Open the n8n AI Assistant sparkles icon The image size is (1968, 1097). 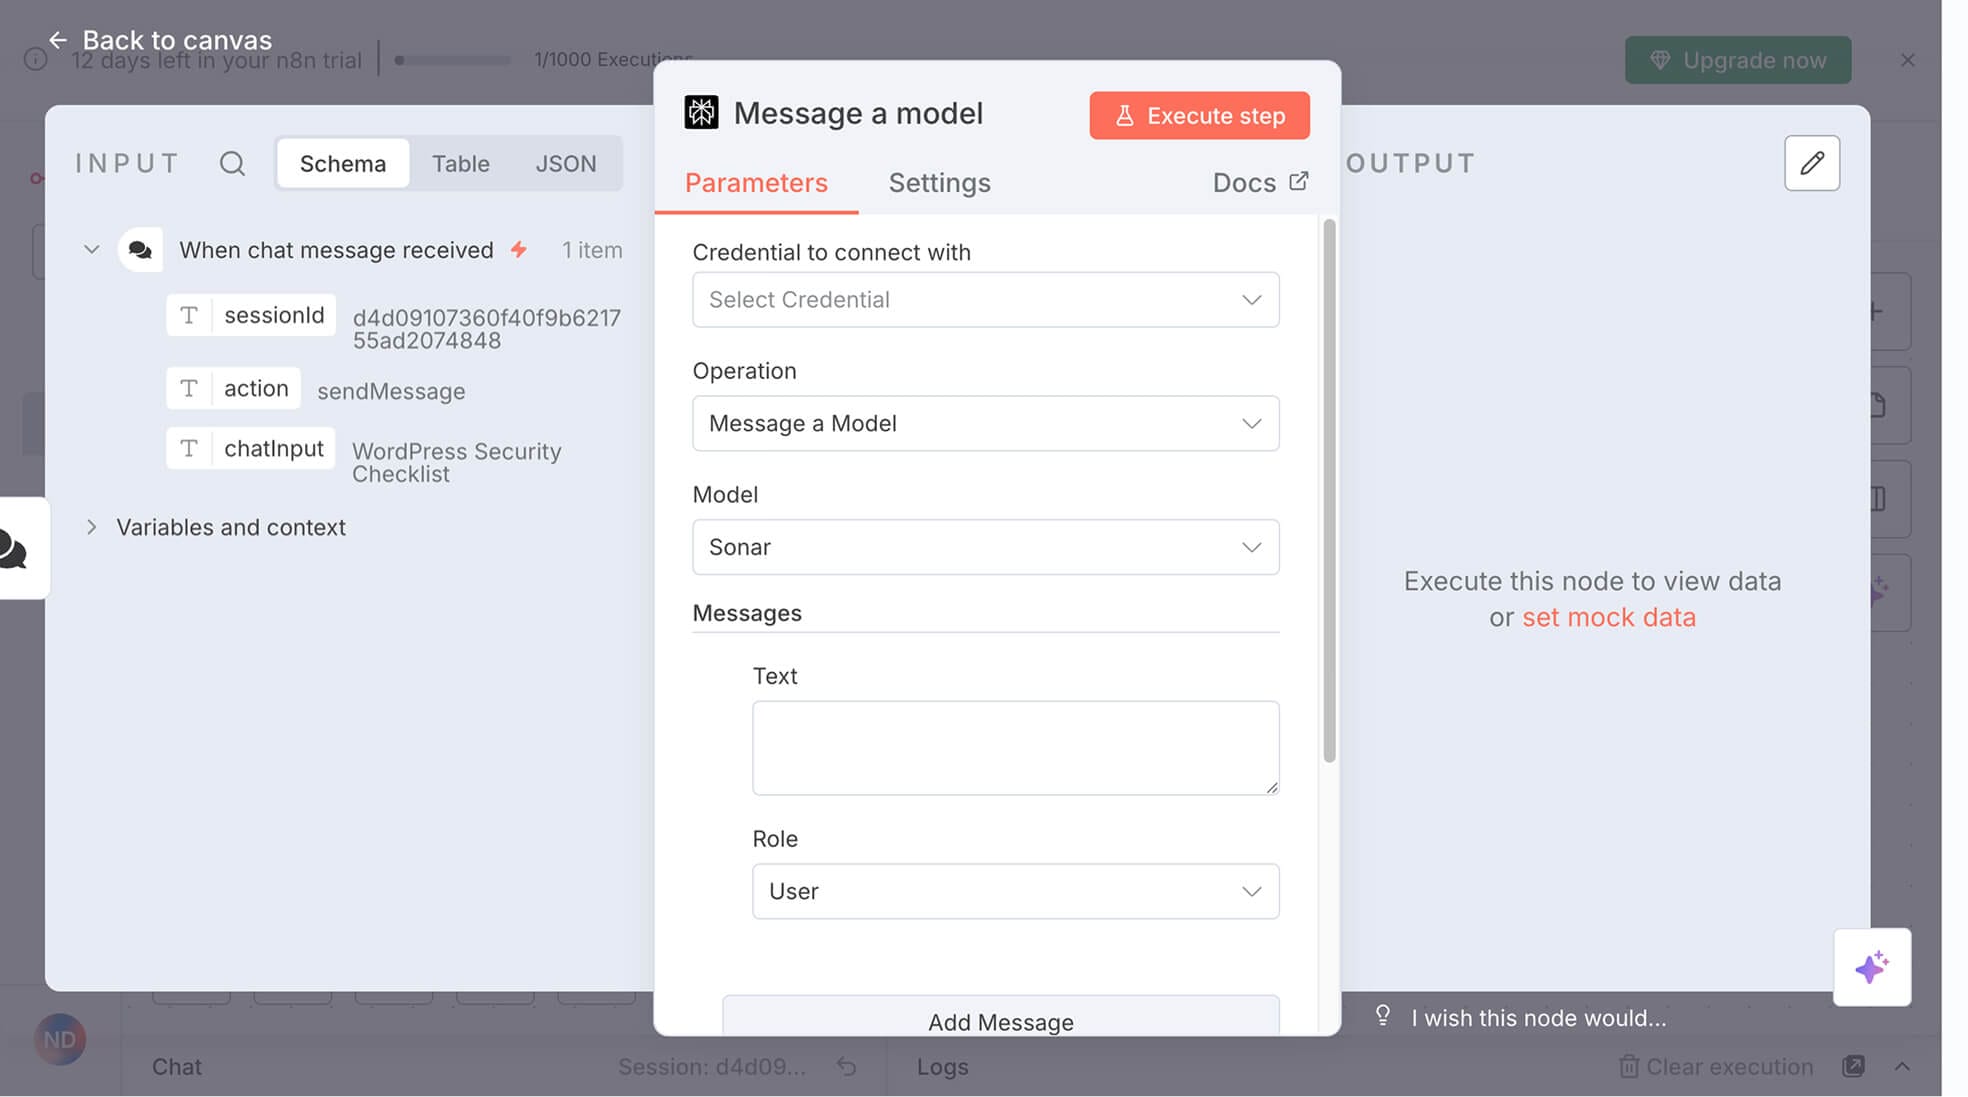point(1871,966)
